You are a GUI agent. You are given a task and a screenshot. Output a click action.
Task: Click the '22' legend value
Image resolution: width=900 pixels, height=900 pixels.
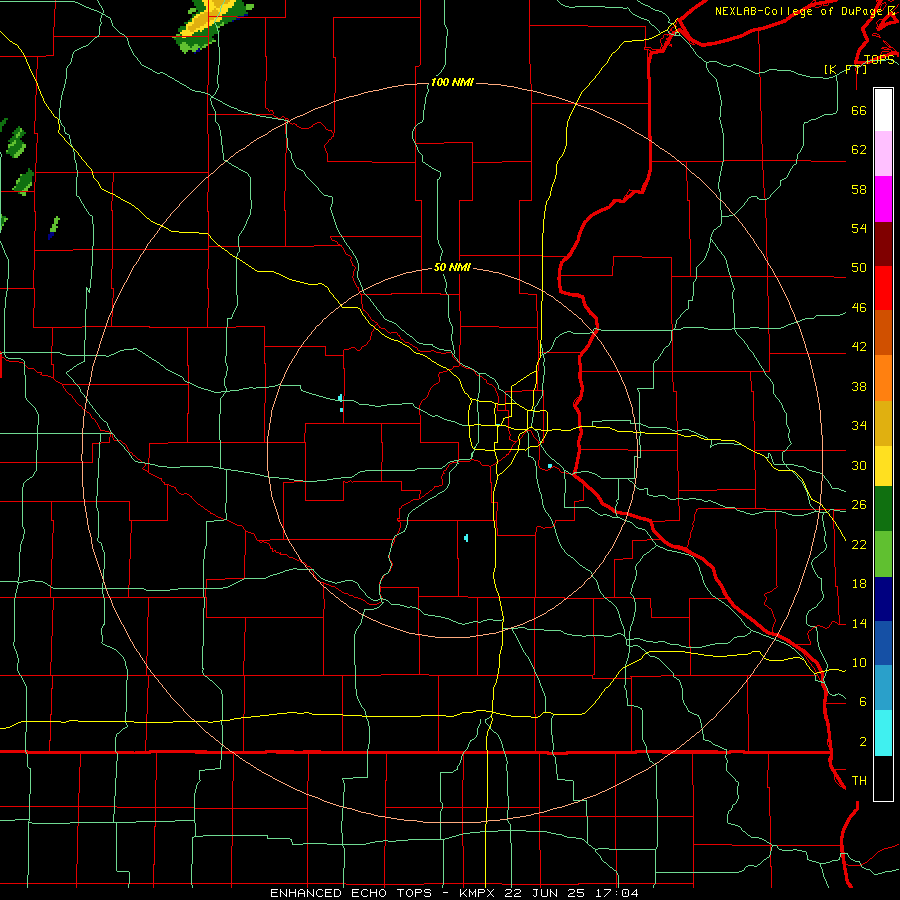(859, 545)
